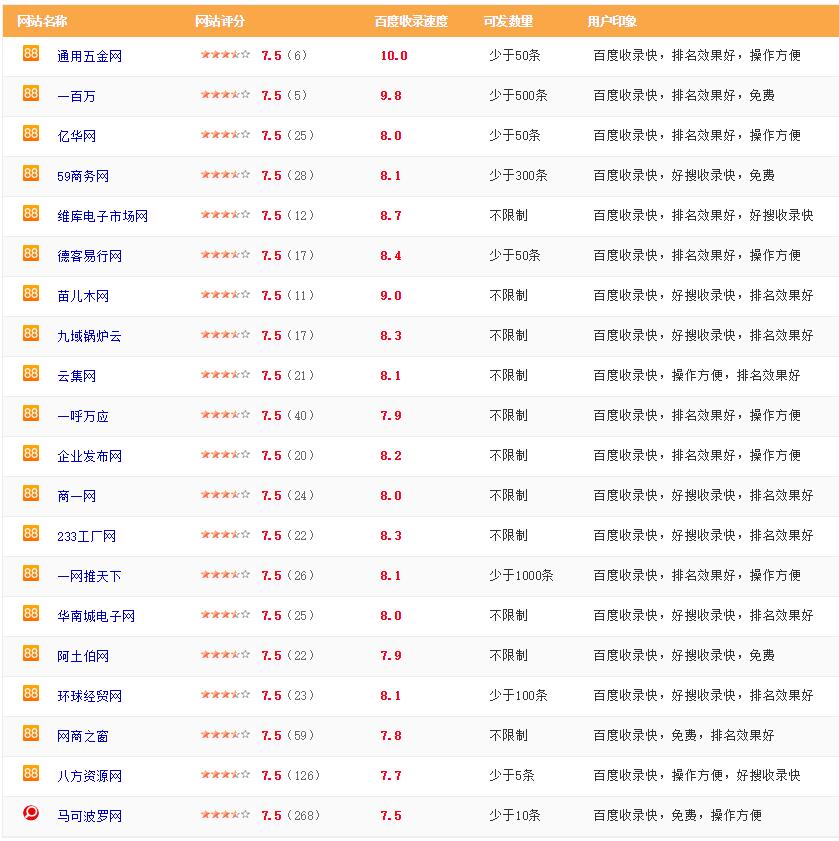Click the 88 icon beside 一百万

pyautogui.click(x=31, y=93)
